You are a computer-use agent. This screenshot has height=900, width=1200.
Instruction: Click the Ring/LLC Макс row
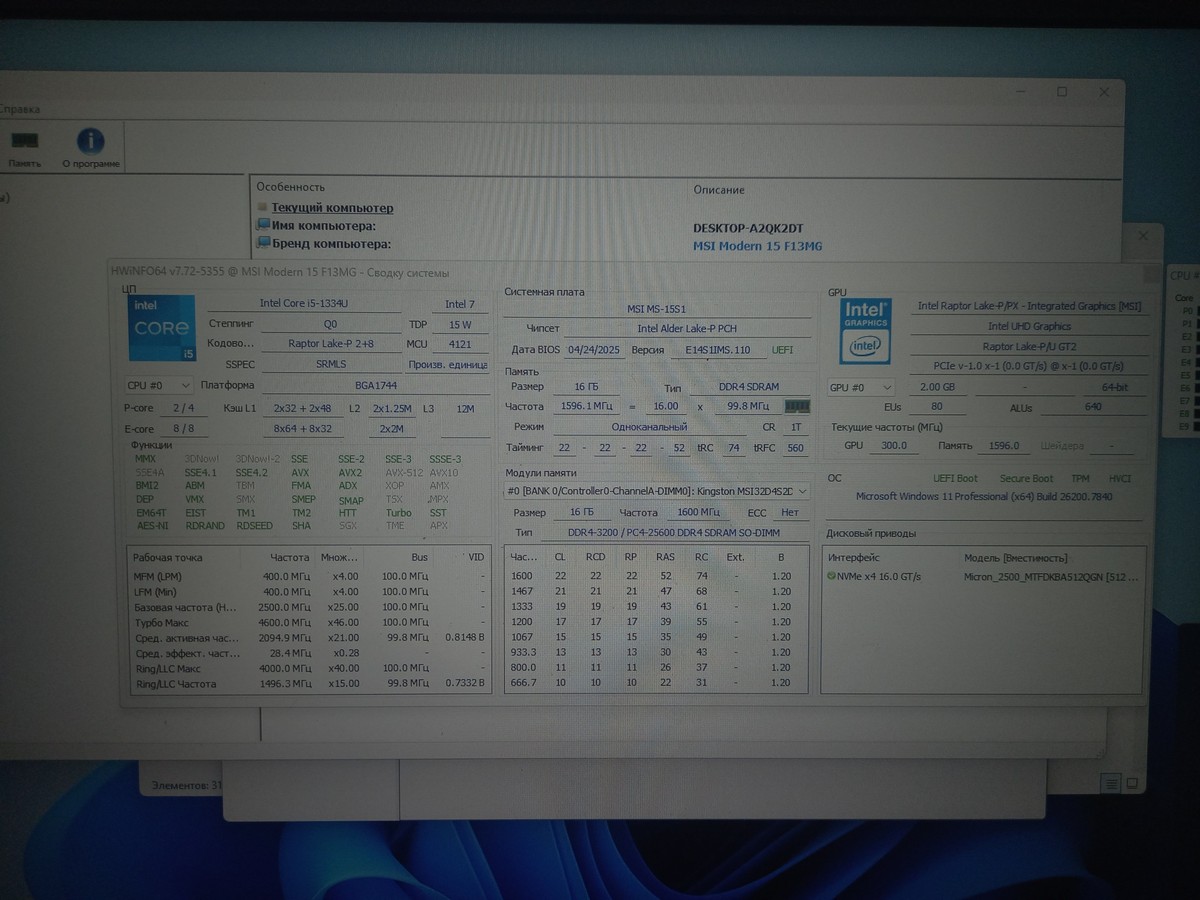click(308, 669)
